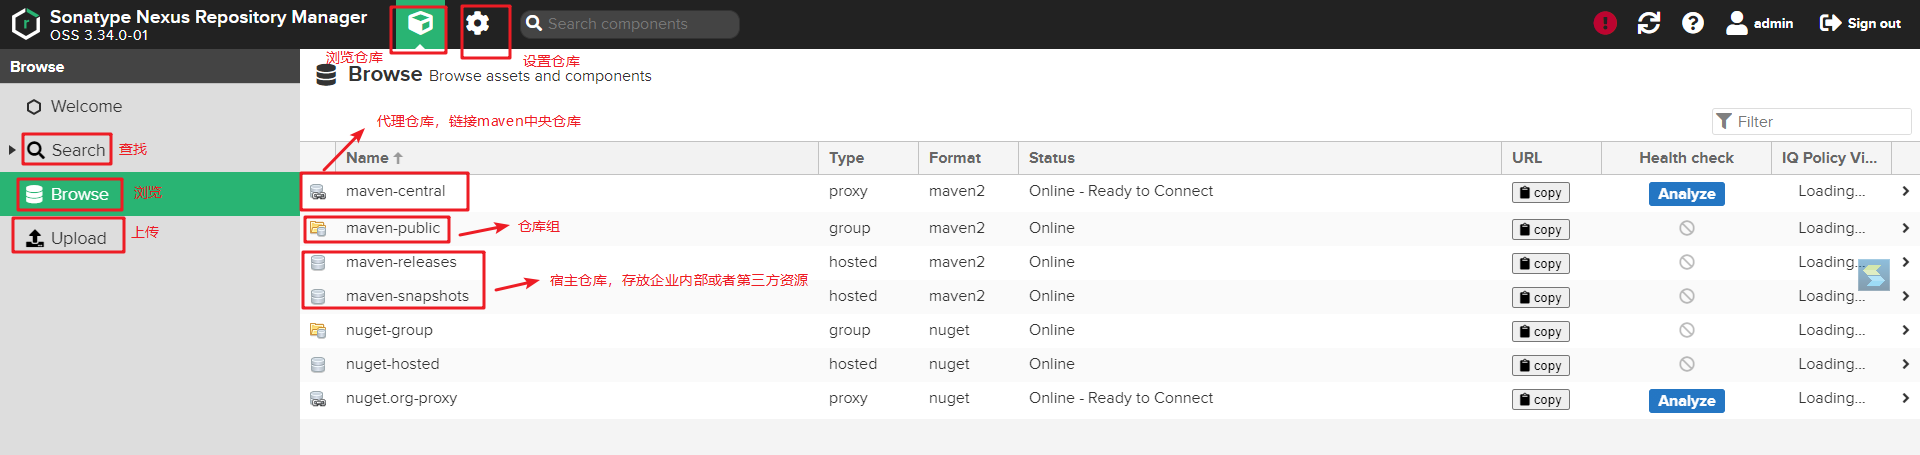Click the Browse heading database icon
Screen dimensions: 1920x455
coord(326,75)
